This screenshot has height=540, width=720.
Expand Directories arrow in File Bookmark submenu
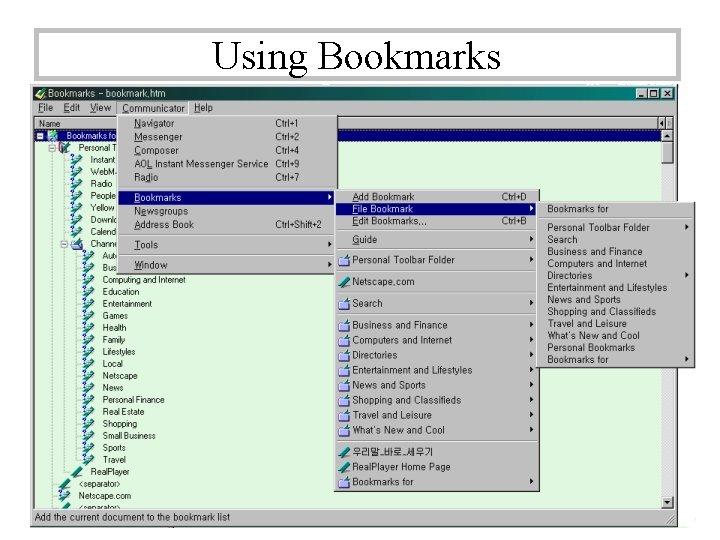pyautogui.click(x=686, y=275)
